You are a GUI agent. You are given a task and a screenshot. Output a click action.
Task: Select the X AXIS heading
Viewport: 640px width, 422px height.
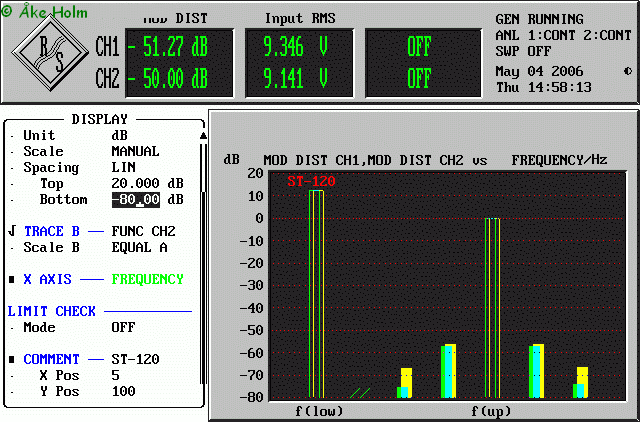(x=47, y=280)
